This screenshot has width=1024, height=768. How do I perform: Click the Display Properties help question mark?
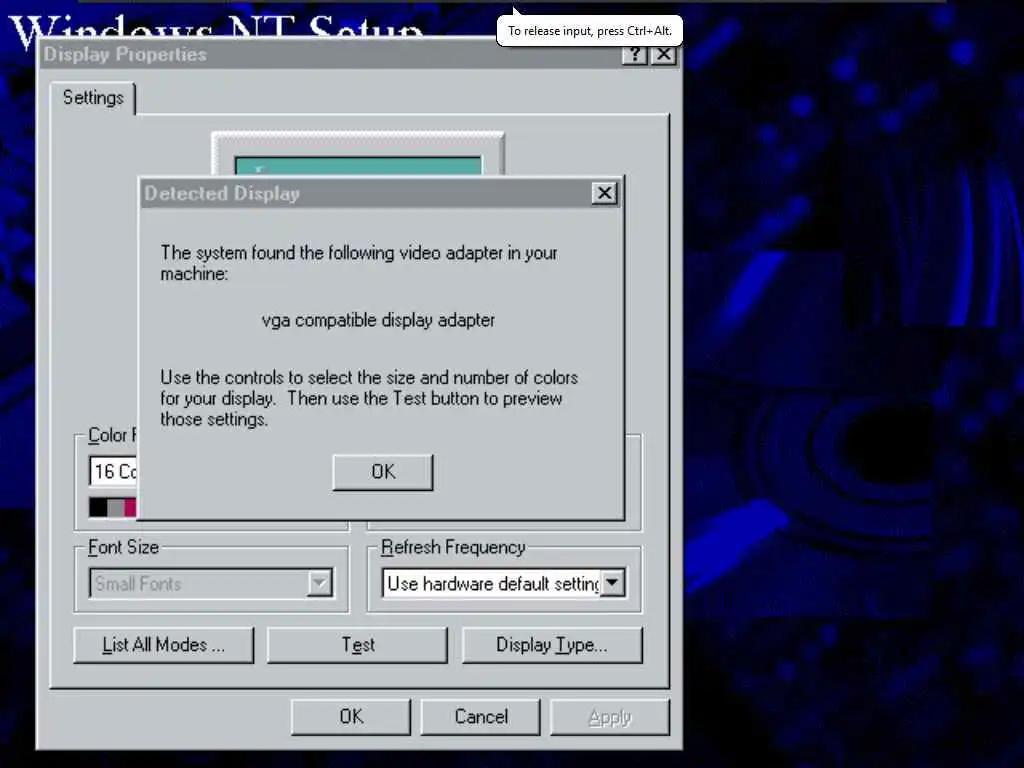[x=634, y=54]
